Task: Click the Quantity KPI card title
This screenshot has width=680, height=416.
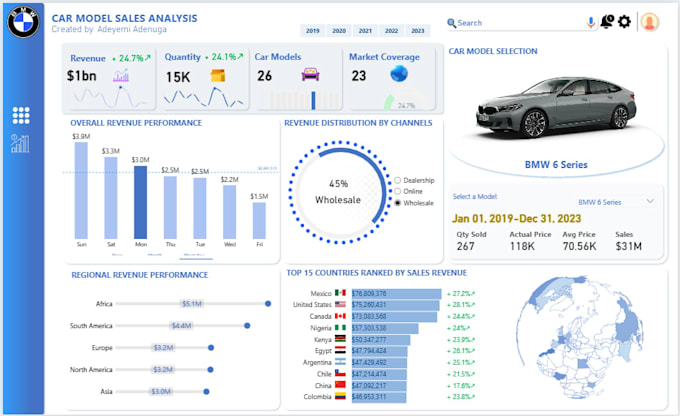Action: pos(183,57)
